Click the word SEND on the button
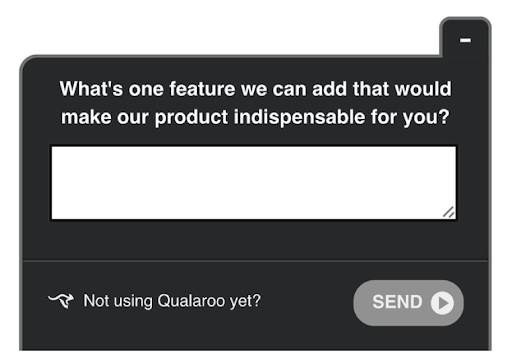Viewport: 512px width, 364px height. point(397,302)
